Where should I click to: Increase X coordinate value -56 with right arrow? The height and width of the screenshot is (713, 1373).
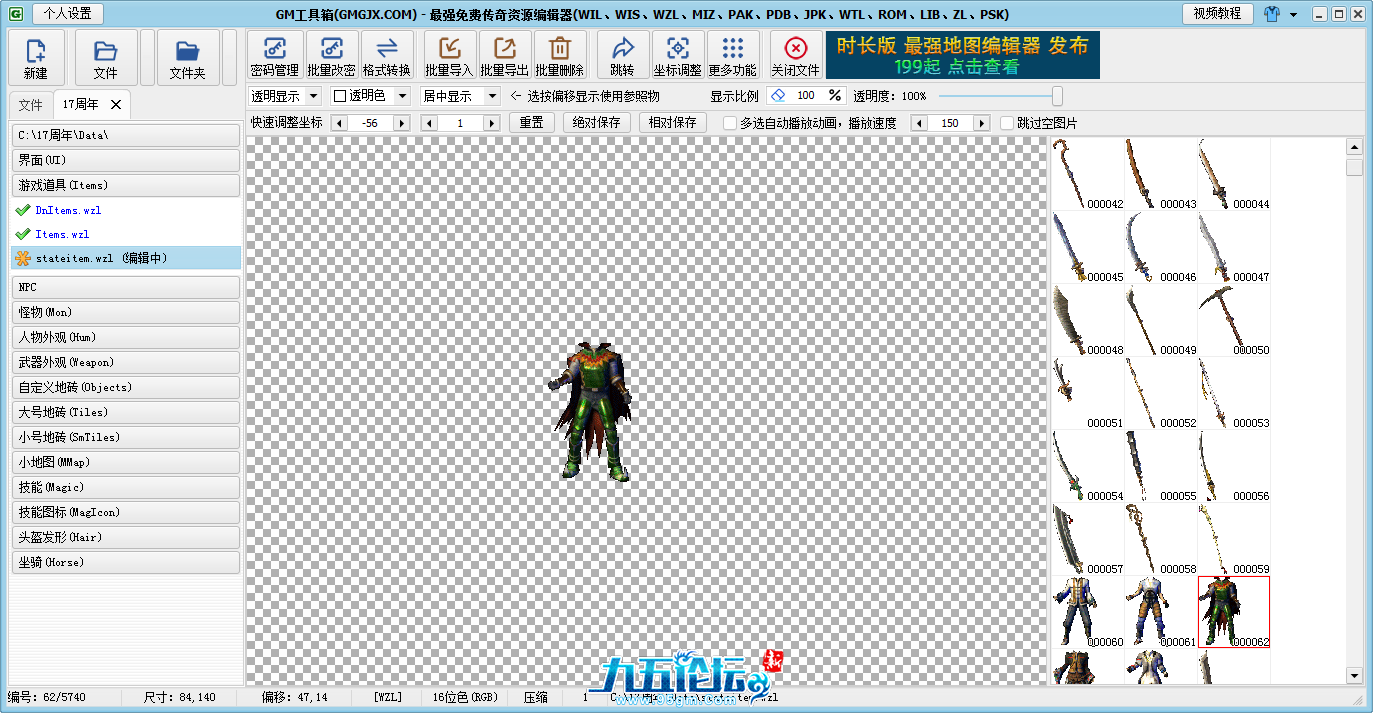(x=402, y=123)
